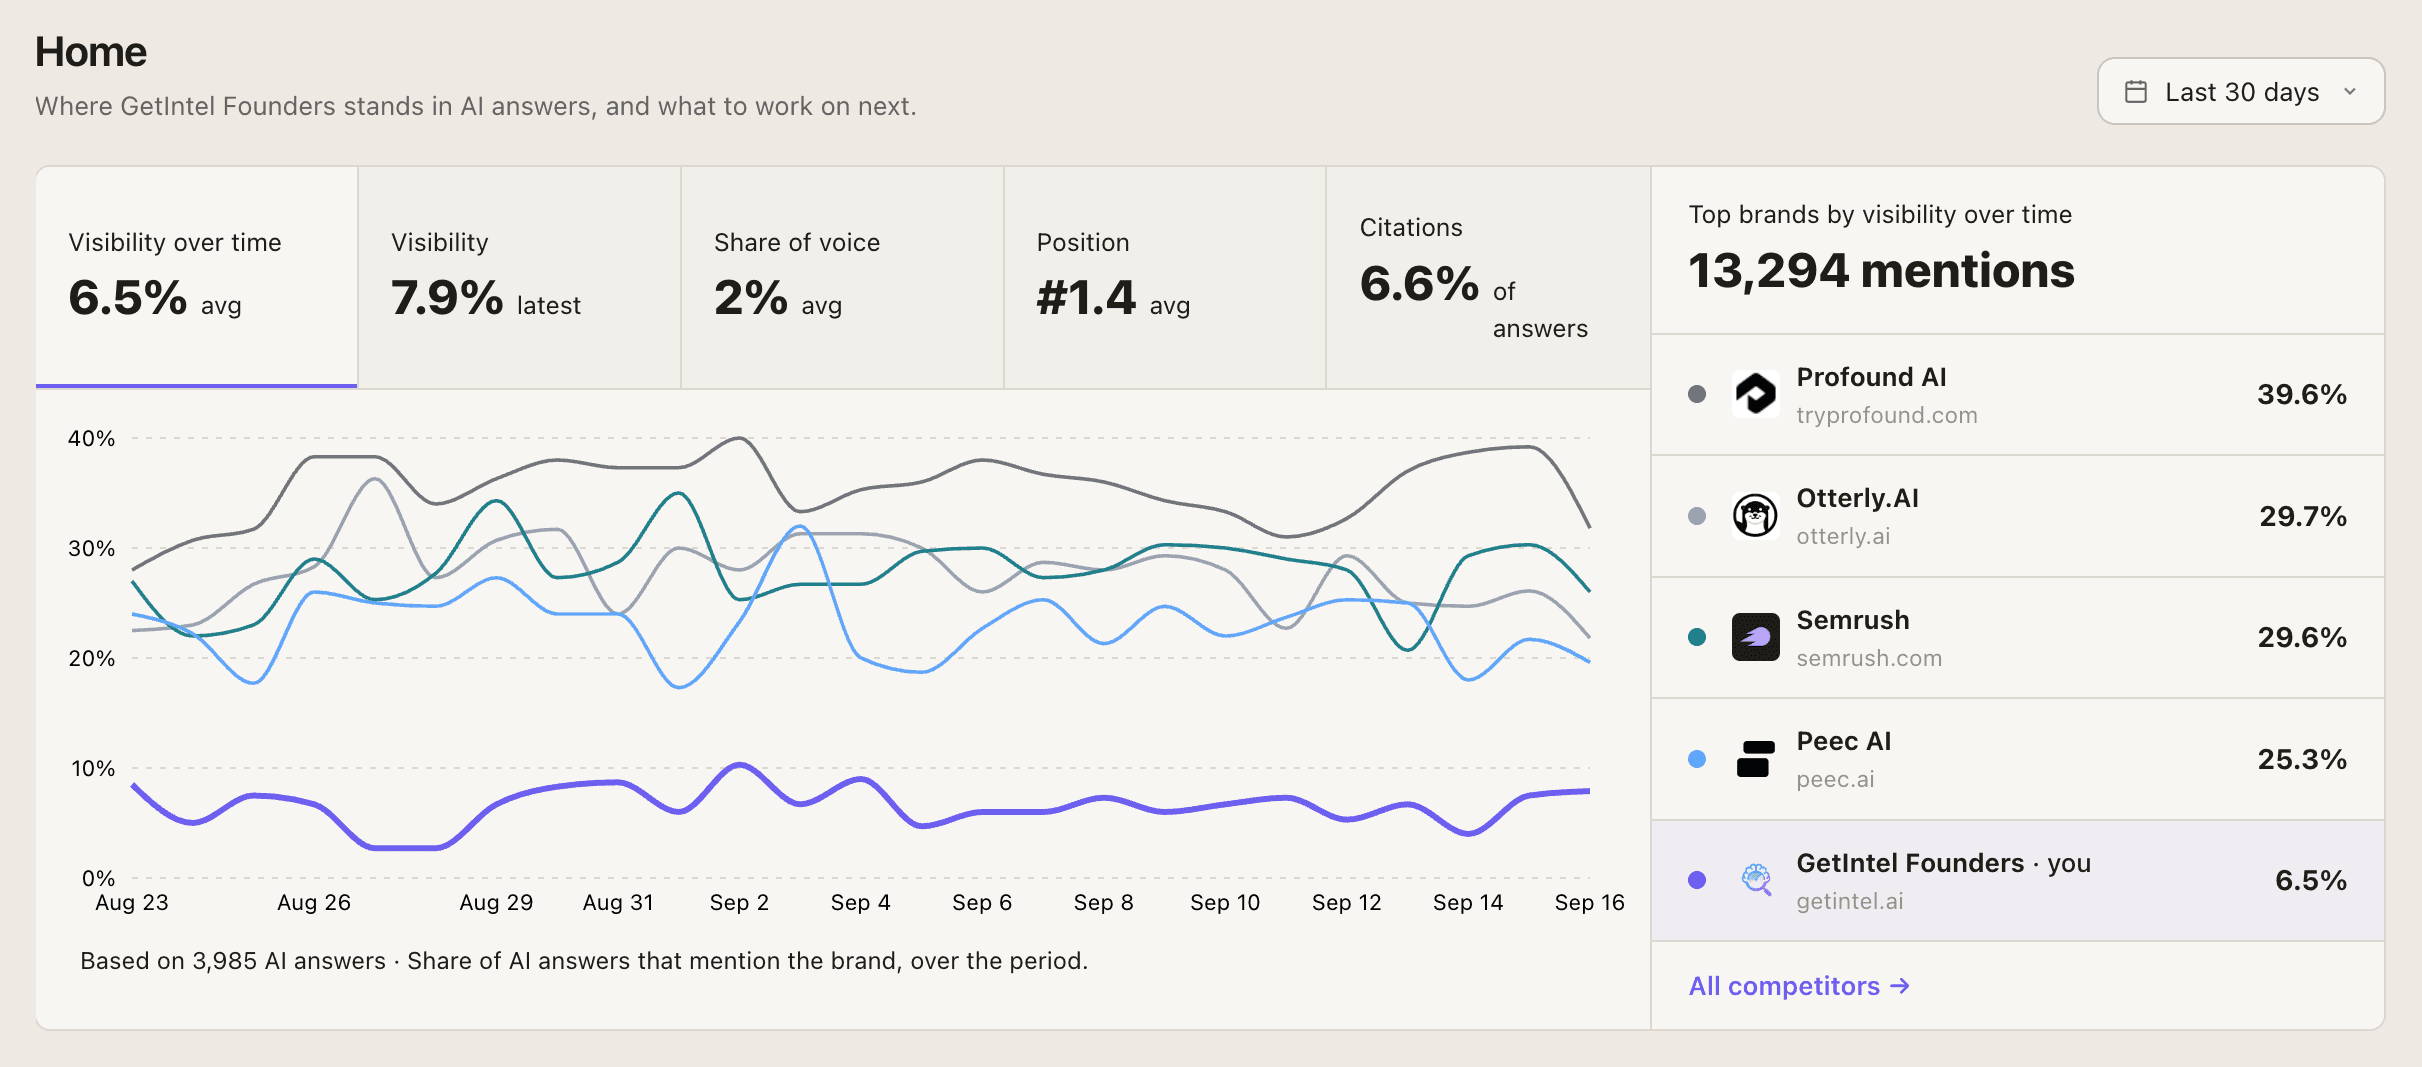2422x1067 pixels.
Task: Click the gray dot next to Profound AI
Action: [1697, 394]
